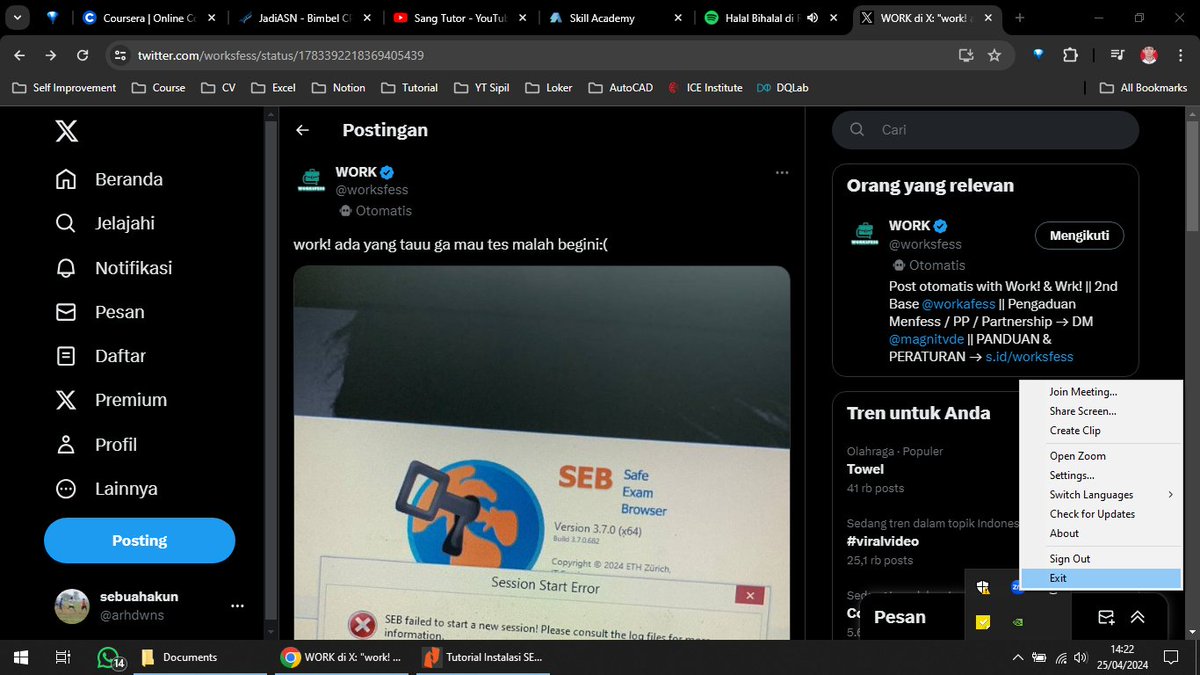Click the Mengikuti following button
The width and height of the screenshot is (1200, 675).
1079,236
